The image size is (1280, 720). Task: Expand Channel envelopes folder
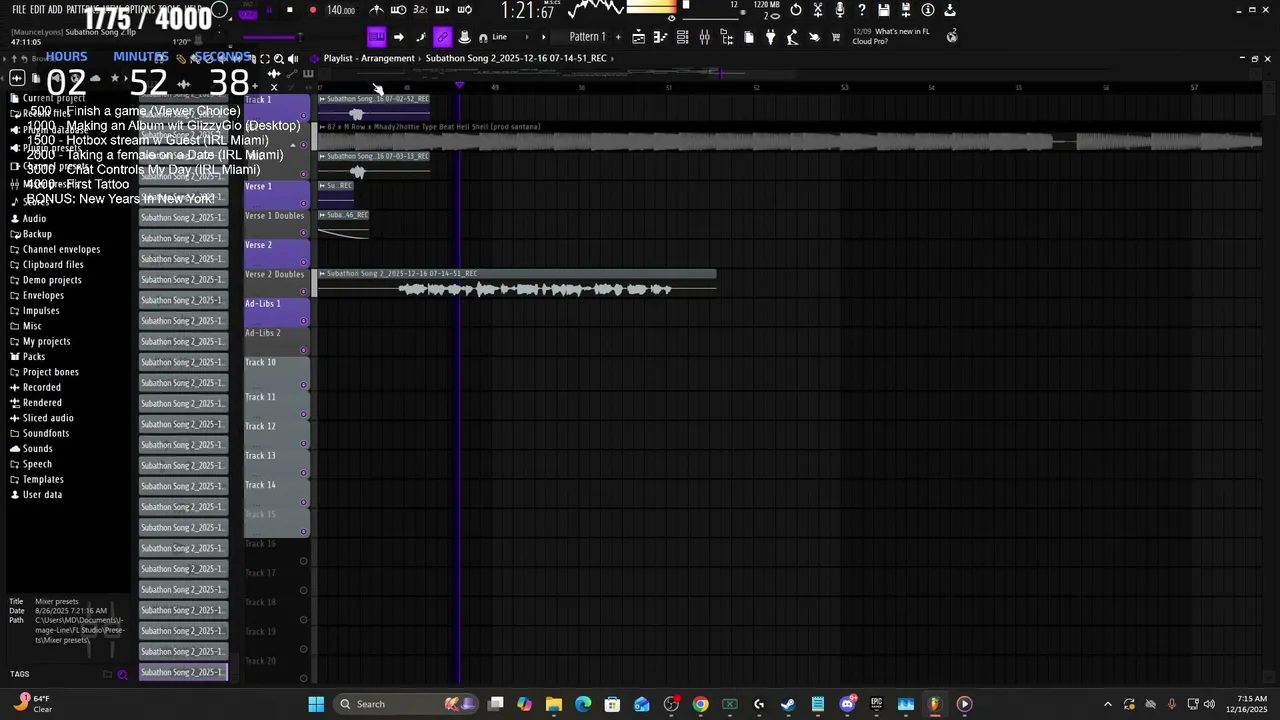pyautogui.click(x=61, y=249)
